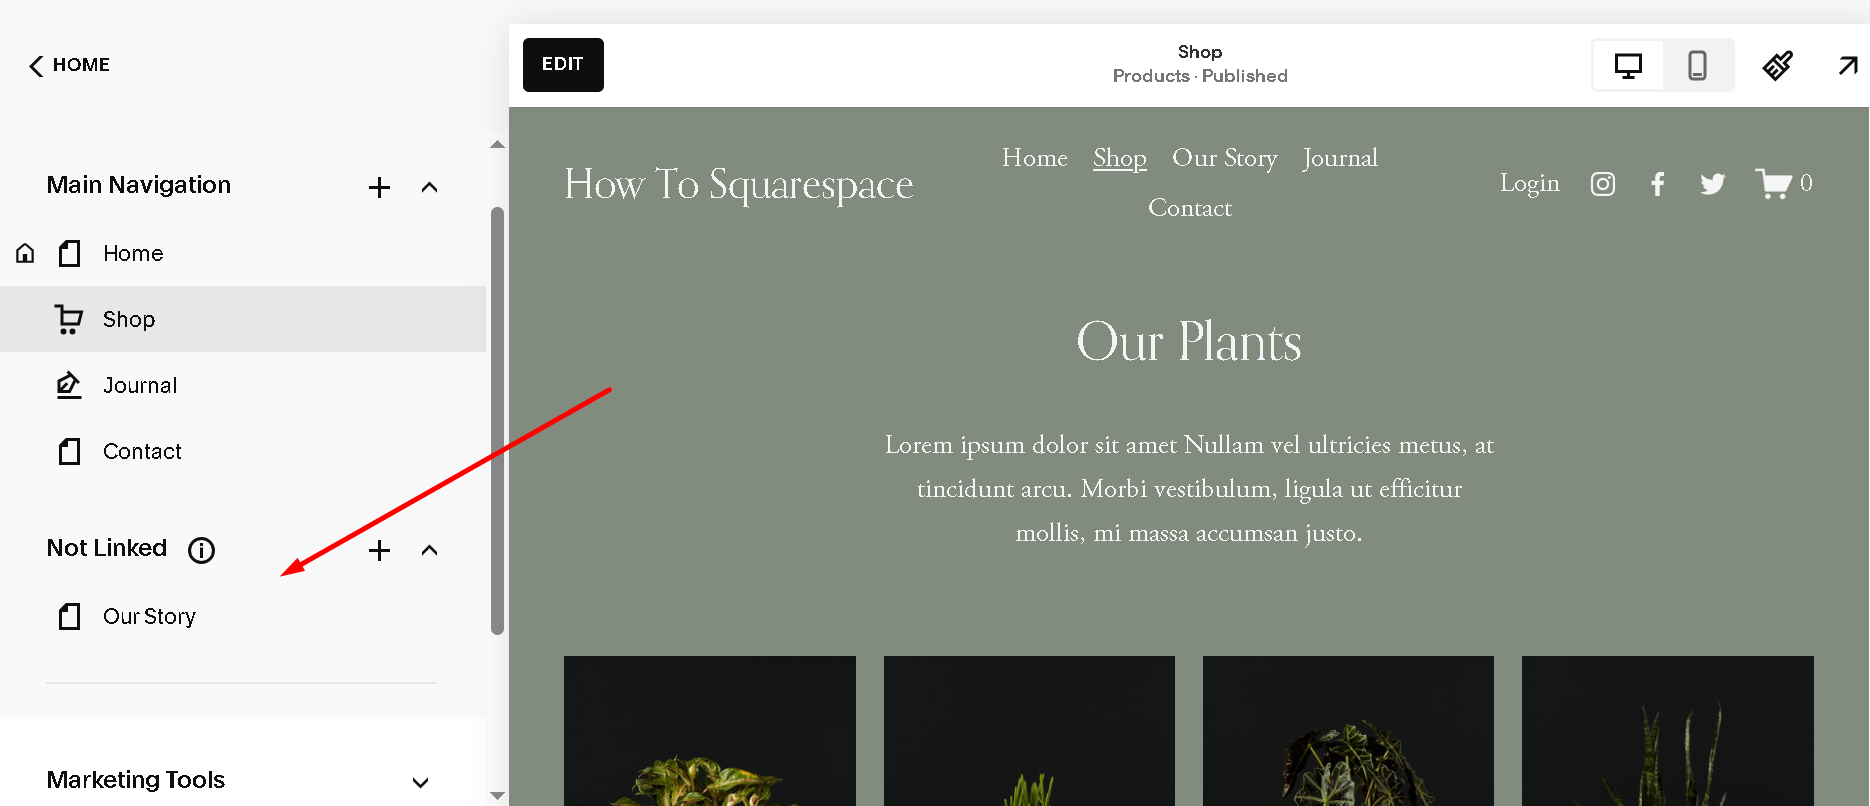Click Our Story in site navigation
The height and width of the screenshot is (806, 1870).
point(1225,158)
